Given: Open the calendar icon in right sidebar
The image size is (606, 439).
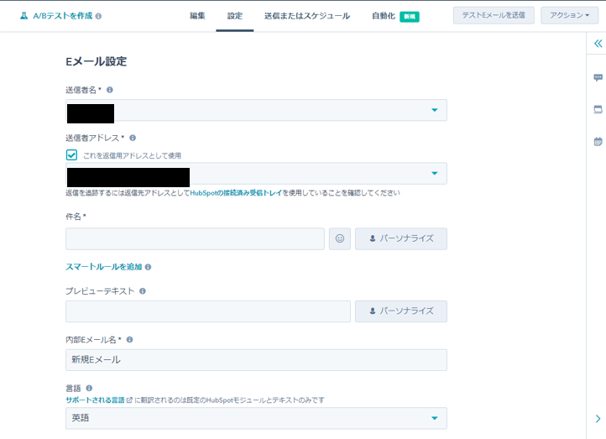Looking at the screenshot, I should [x=598, y=141].
